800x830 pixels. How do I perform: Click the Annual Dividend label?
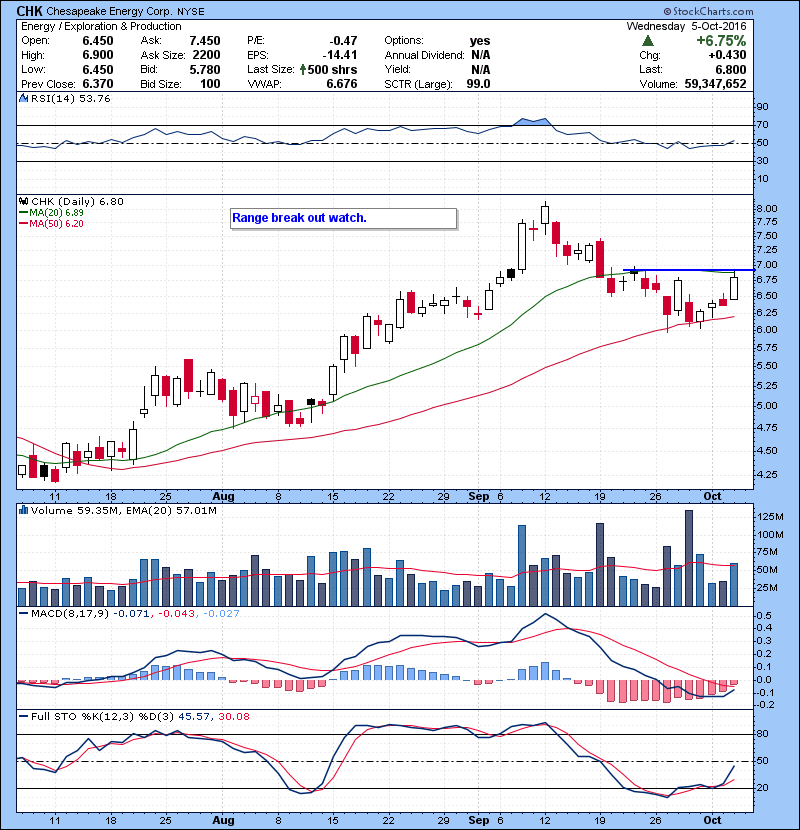425,55
